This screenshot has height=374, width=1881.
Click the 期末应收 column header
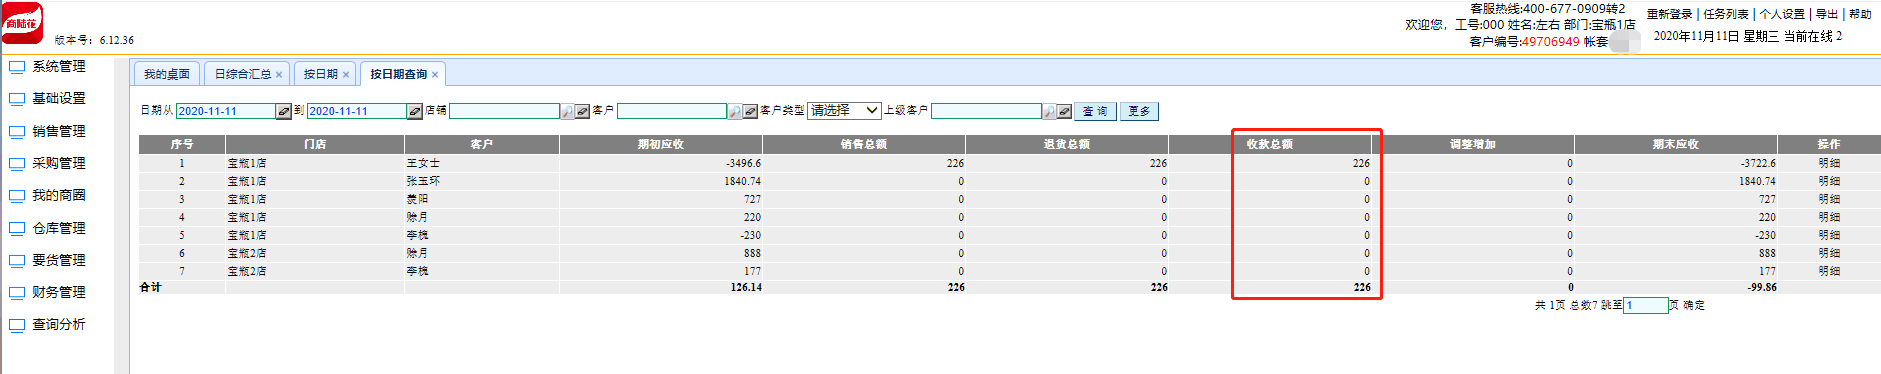(x=1676, y=144)
